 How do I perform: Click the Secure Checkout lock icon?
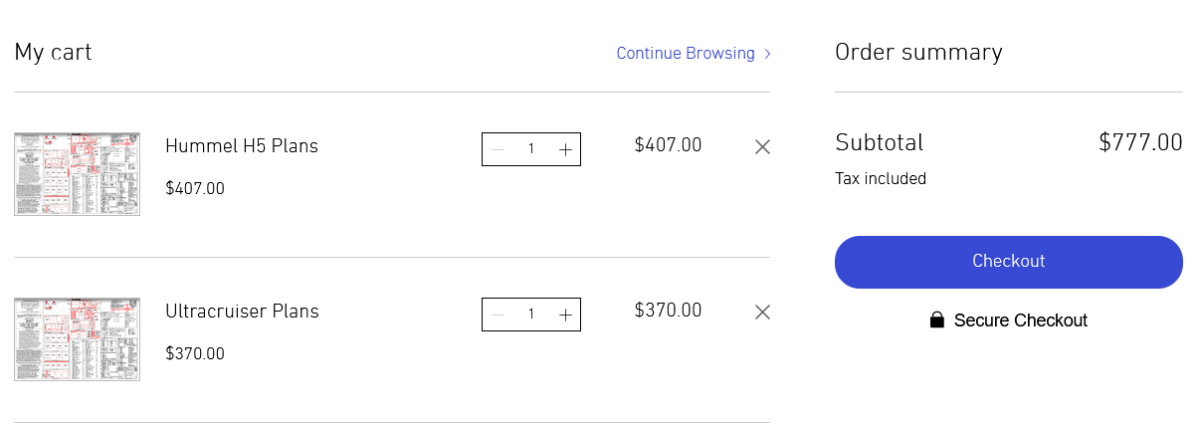tap(937, 320)
